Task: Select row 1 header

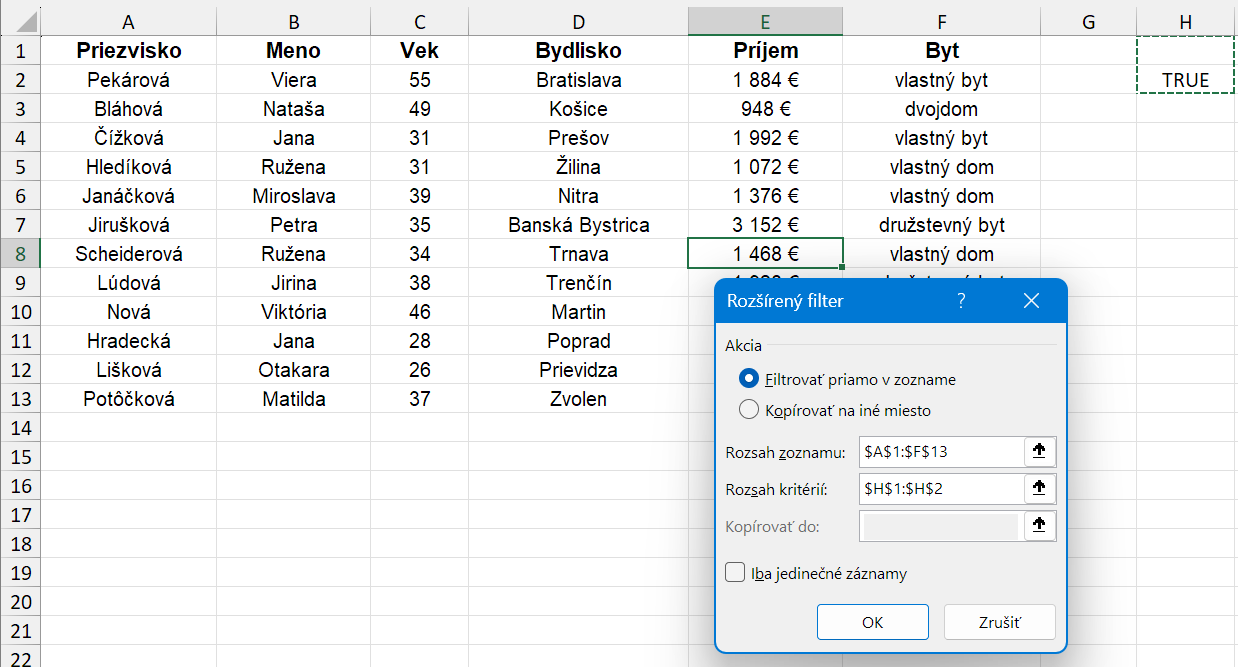Action: pos(20,51)
